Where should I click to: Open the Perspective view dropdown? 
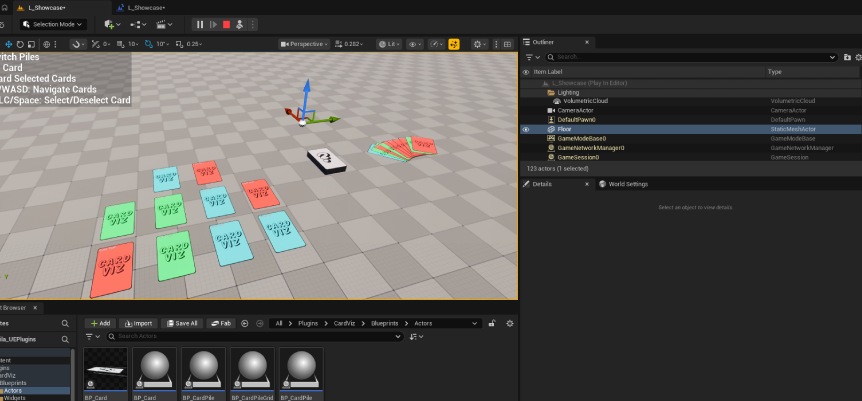click(x=304, y=44)
